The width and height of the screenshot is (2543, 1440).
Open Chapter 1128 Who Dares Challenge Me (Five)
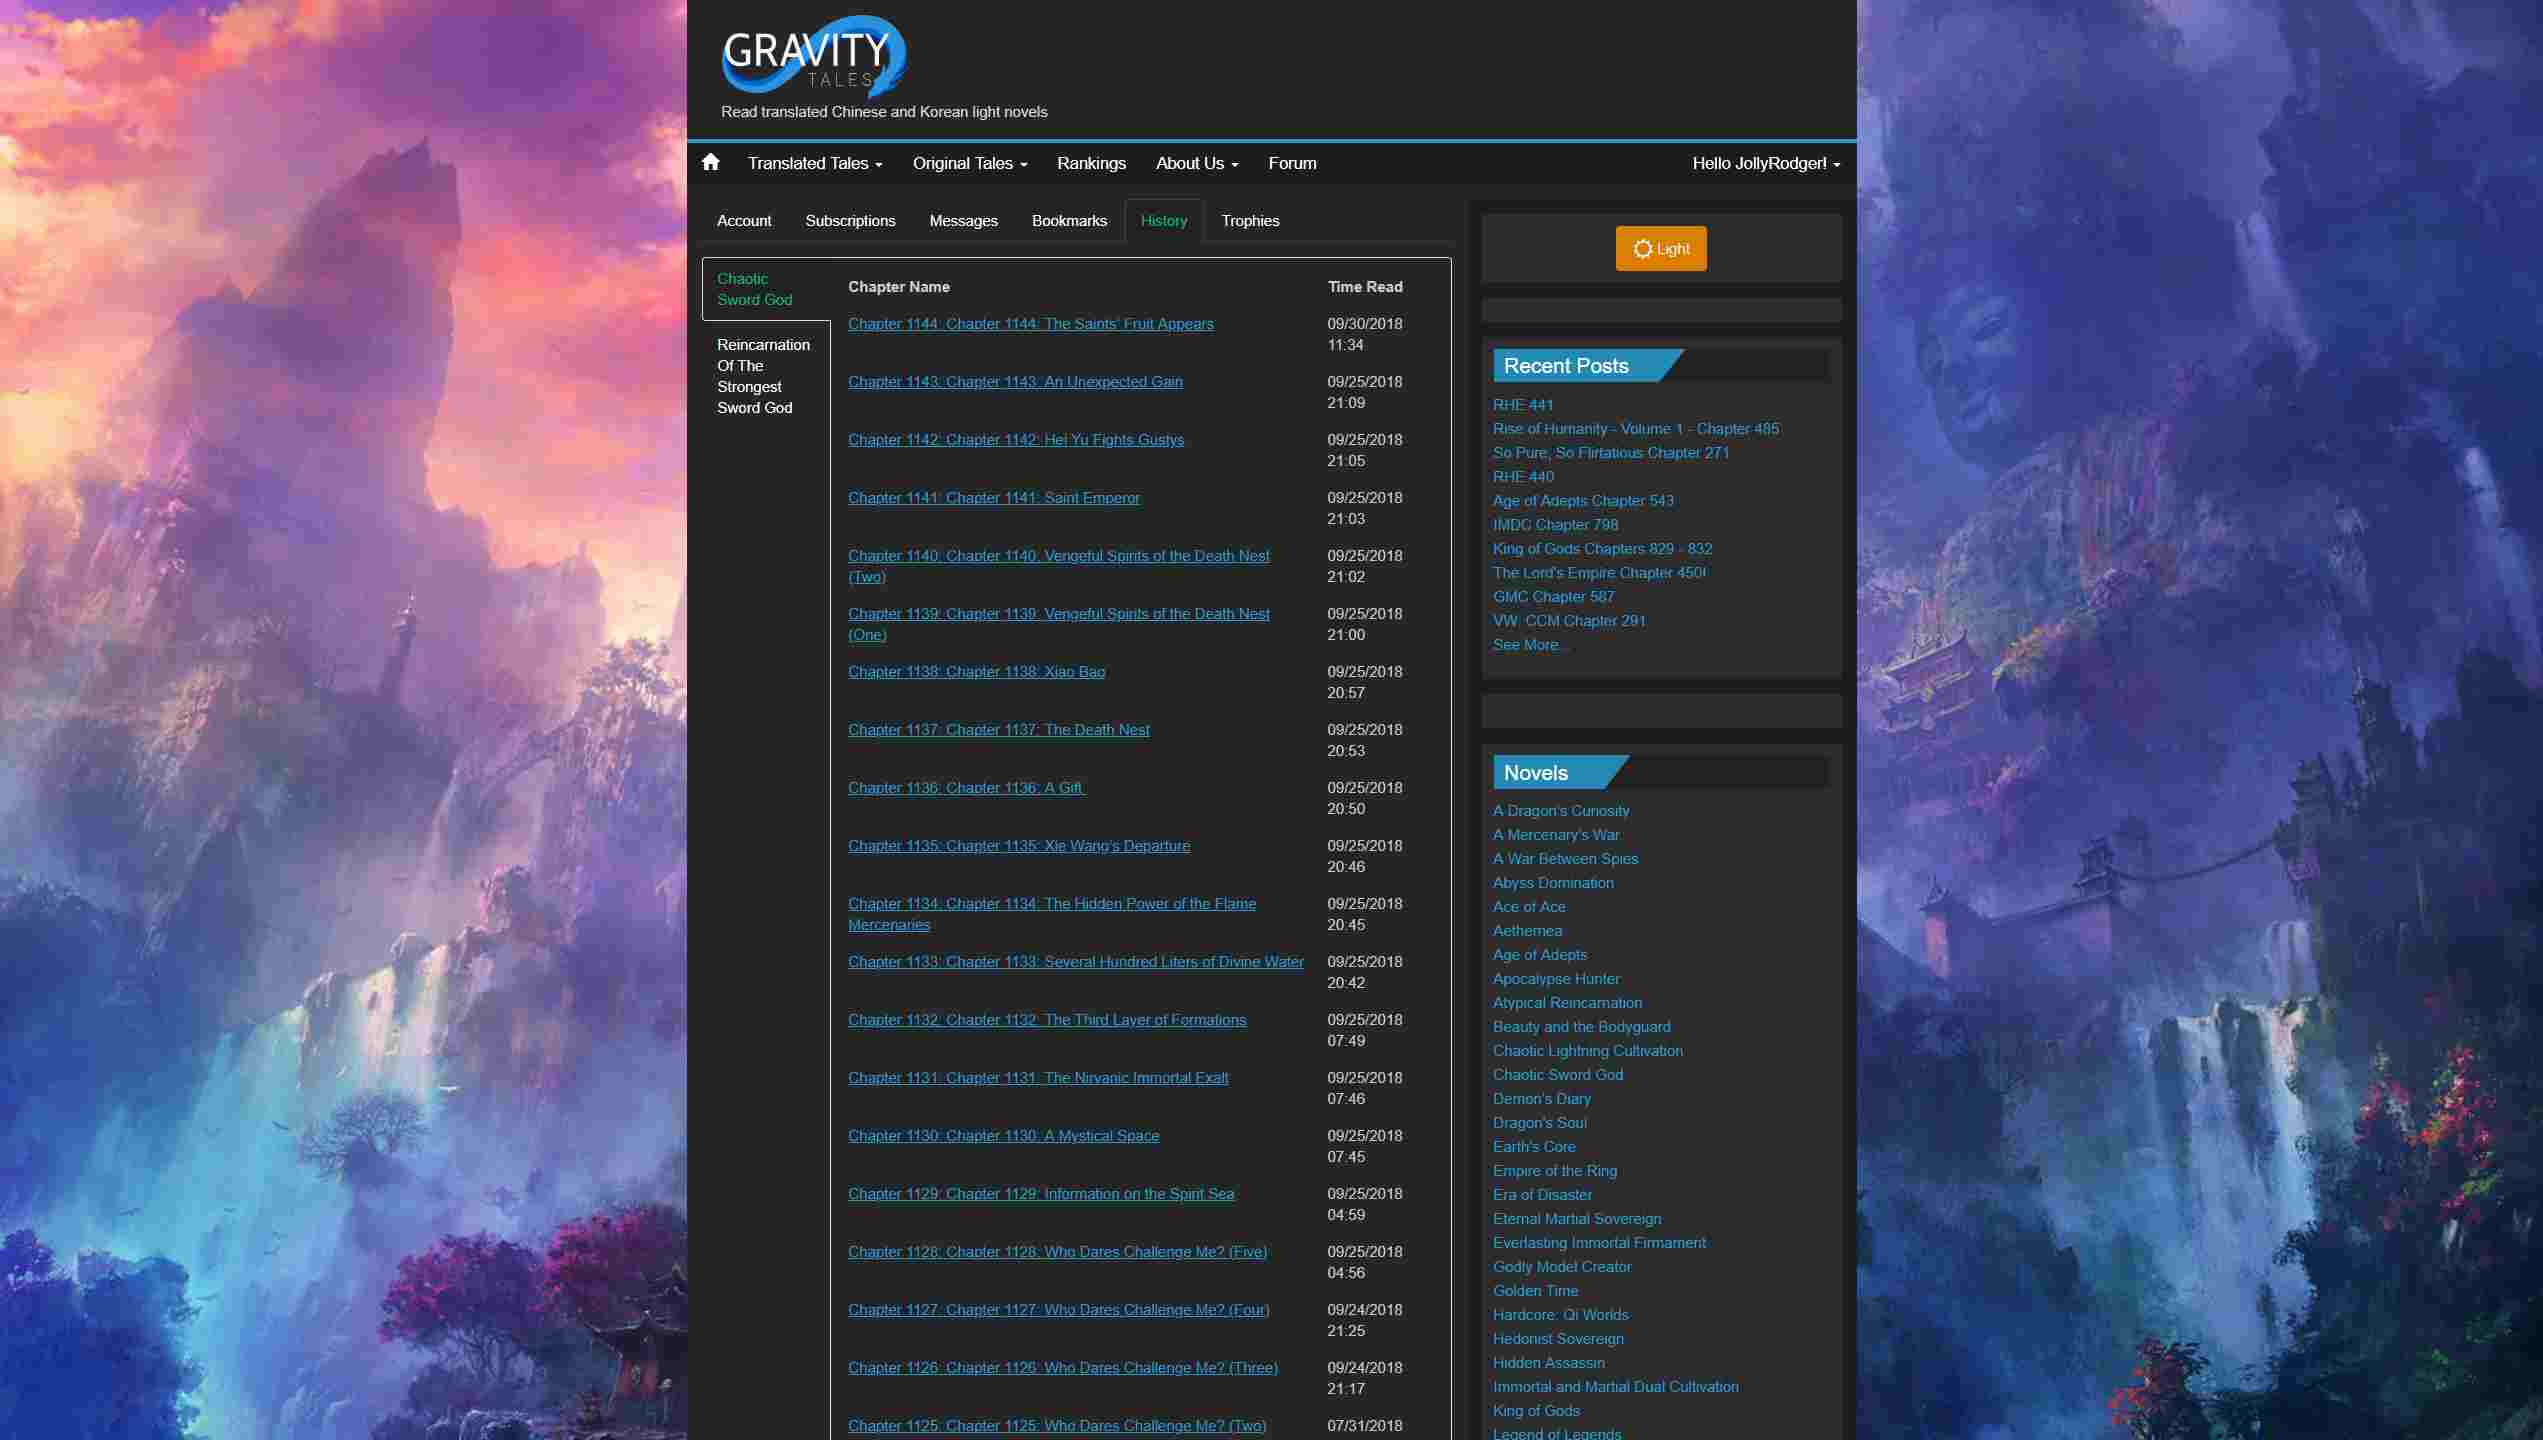(x=1057, y=1252)
